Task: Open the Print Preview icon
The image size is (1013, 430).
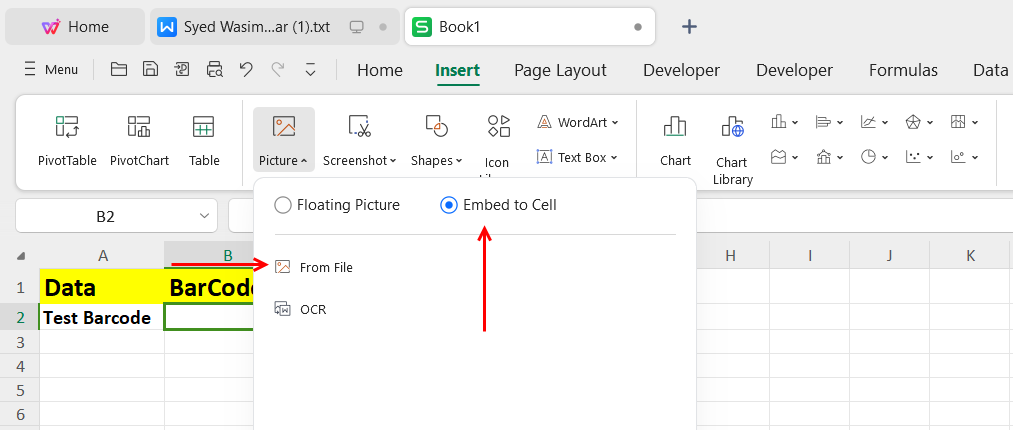Action: pyautogui.click(x=214, y=69)
